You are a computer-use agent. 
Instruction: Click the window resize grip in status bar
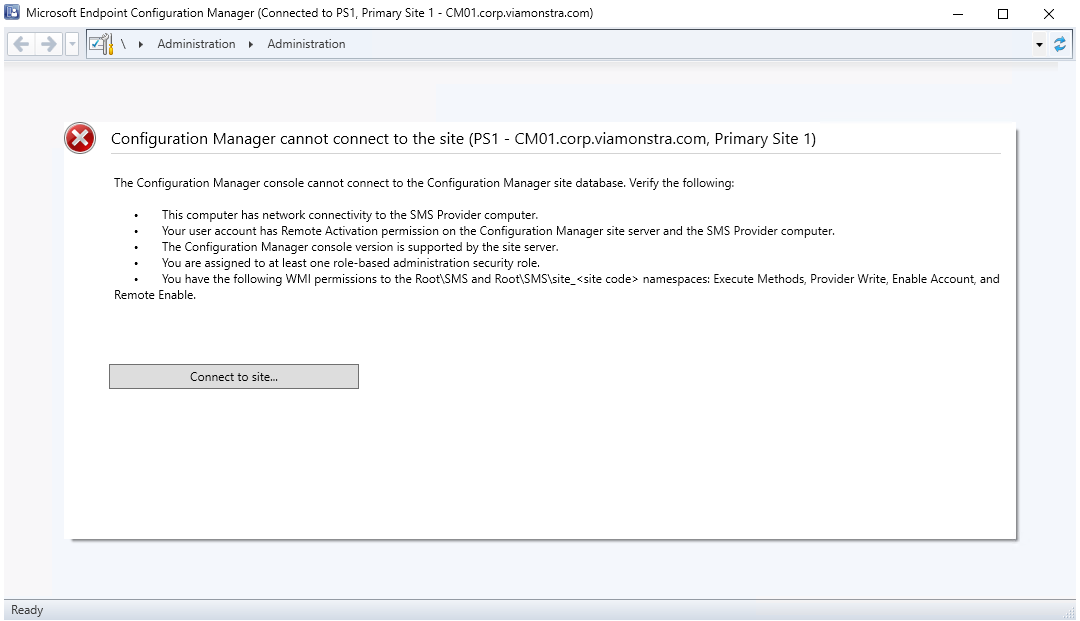[x=1069, y=612]
